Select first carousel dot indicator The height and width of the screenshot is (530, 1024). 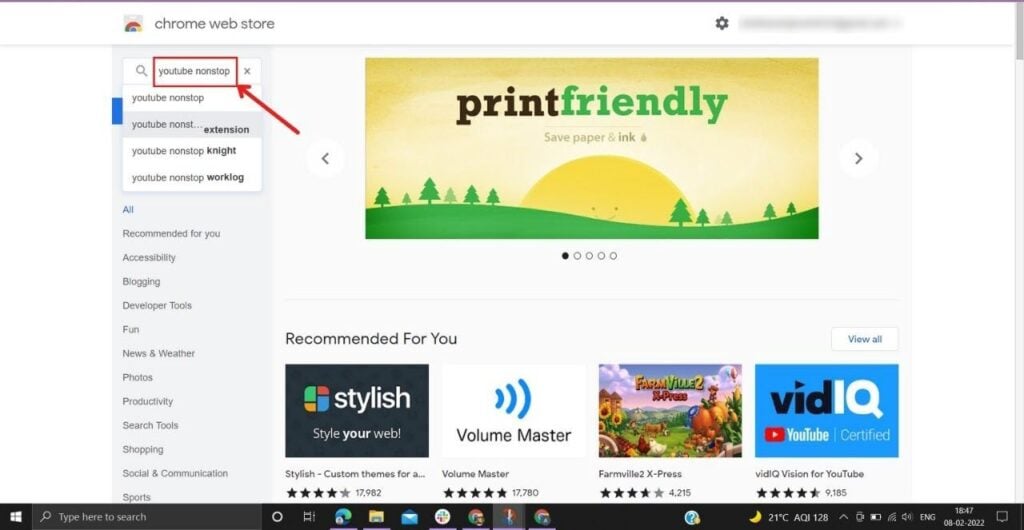[565, 256]
